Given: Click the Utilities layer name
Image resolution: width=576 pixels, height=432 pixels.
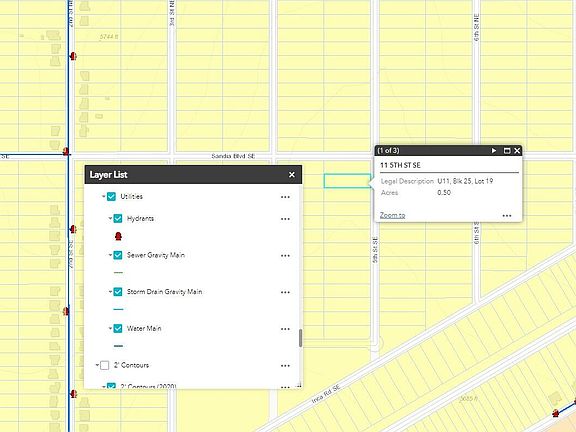Looking at the screenshot, I should [132, 197].
